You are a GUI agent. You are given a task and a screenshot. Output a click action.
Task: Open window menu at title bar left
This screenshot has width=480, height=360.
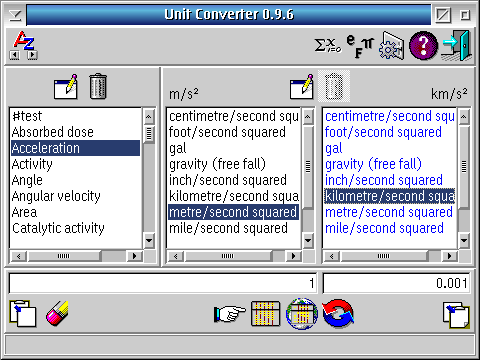click(x=15, y=15)
